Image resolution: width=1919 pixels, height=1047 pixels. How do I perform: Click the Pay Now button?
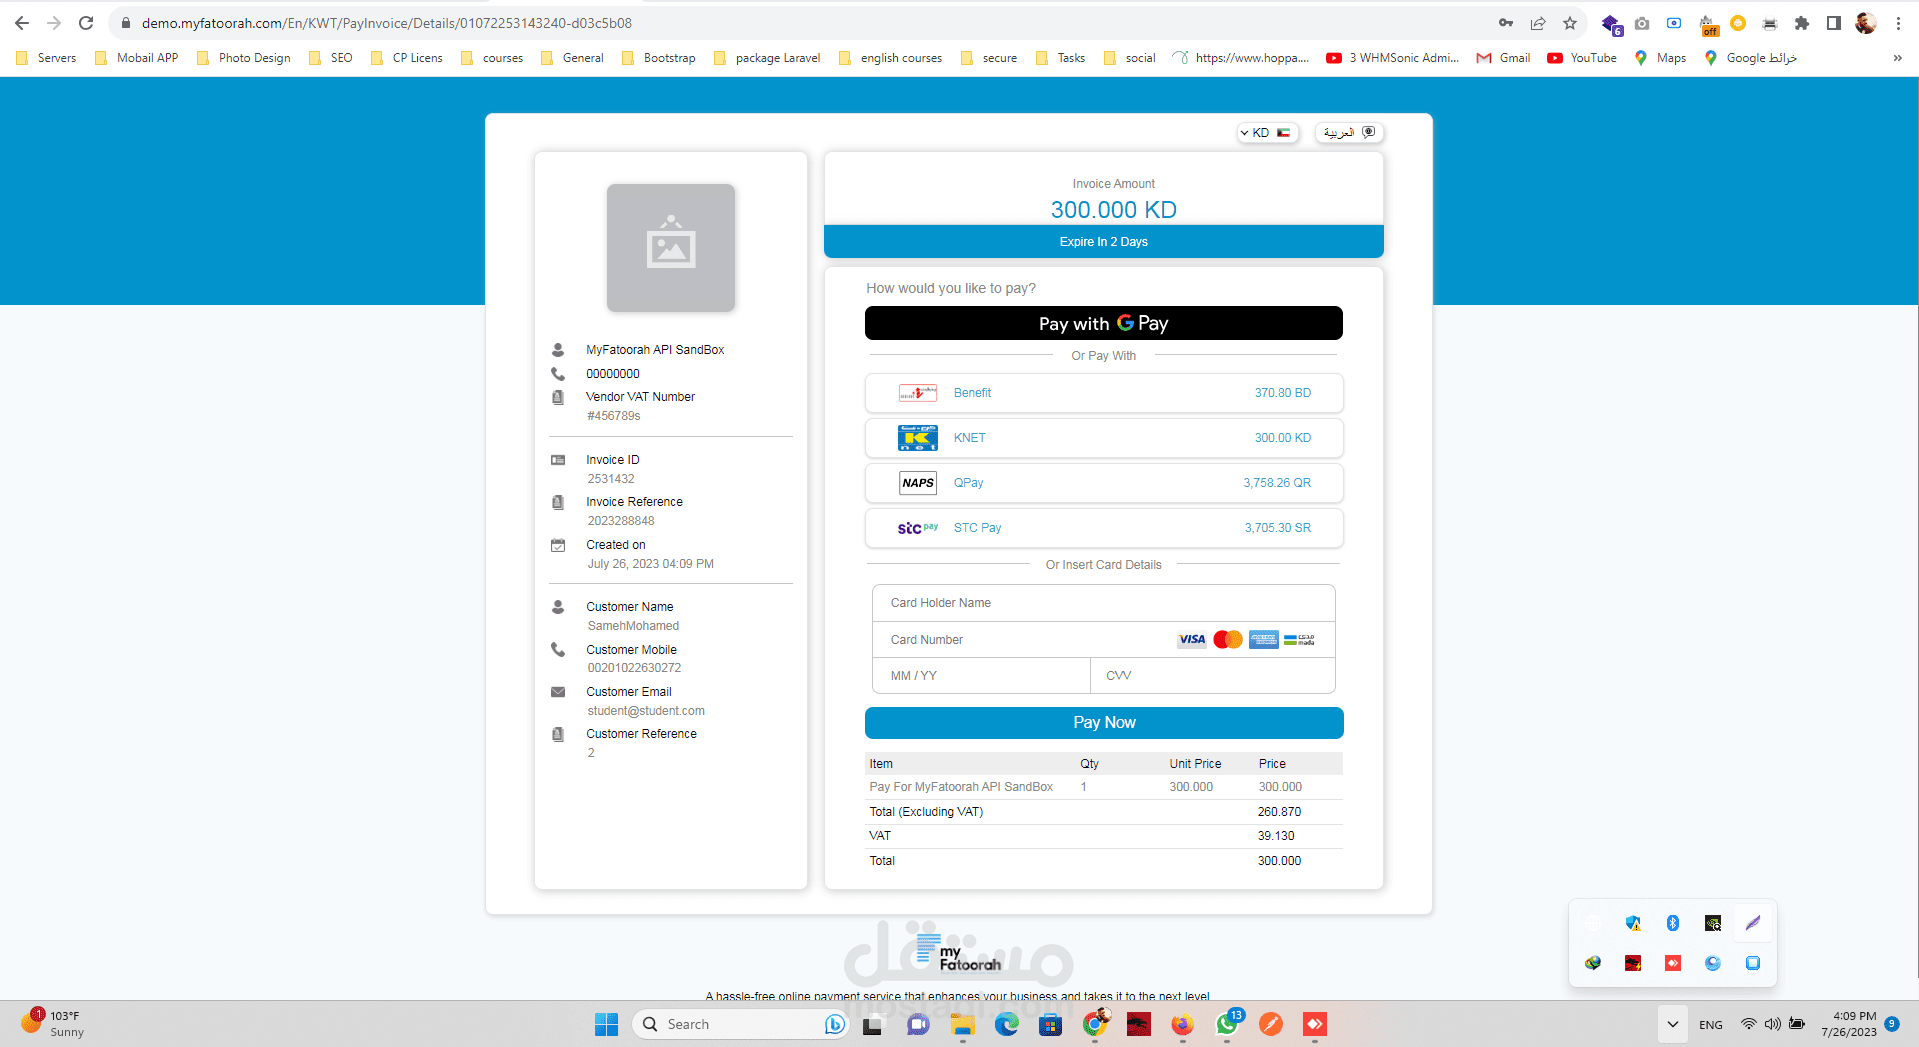(x=1104, y=723)
